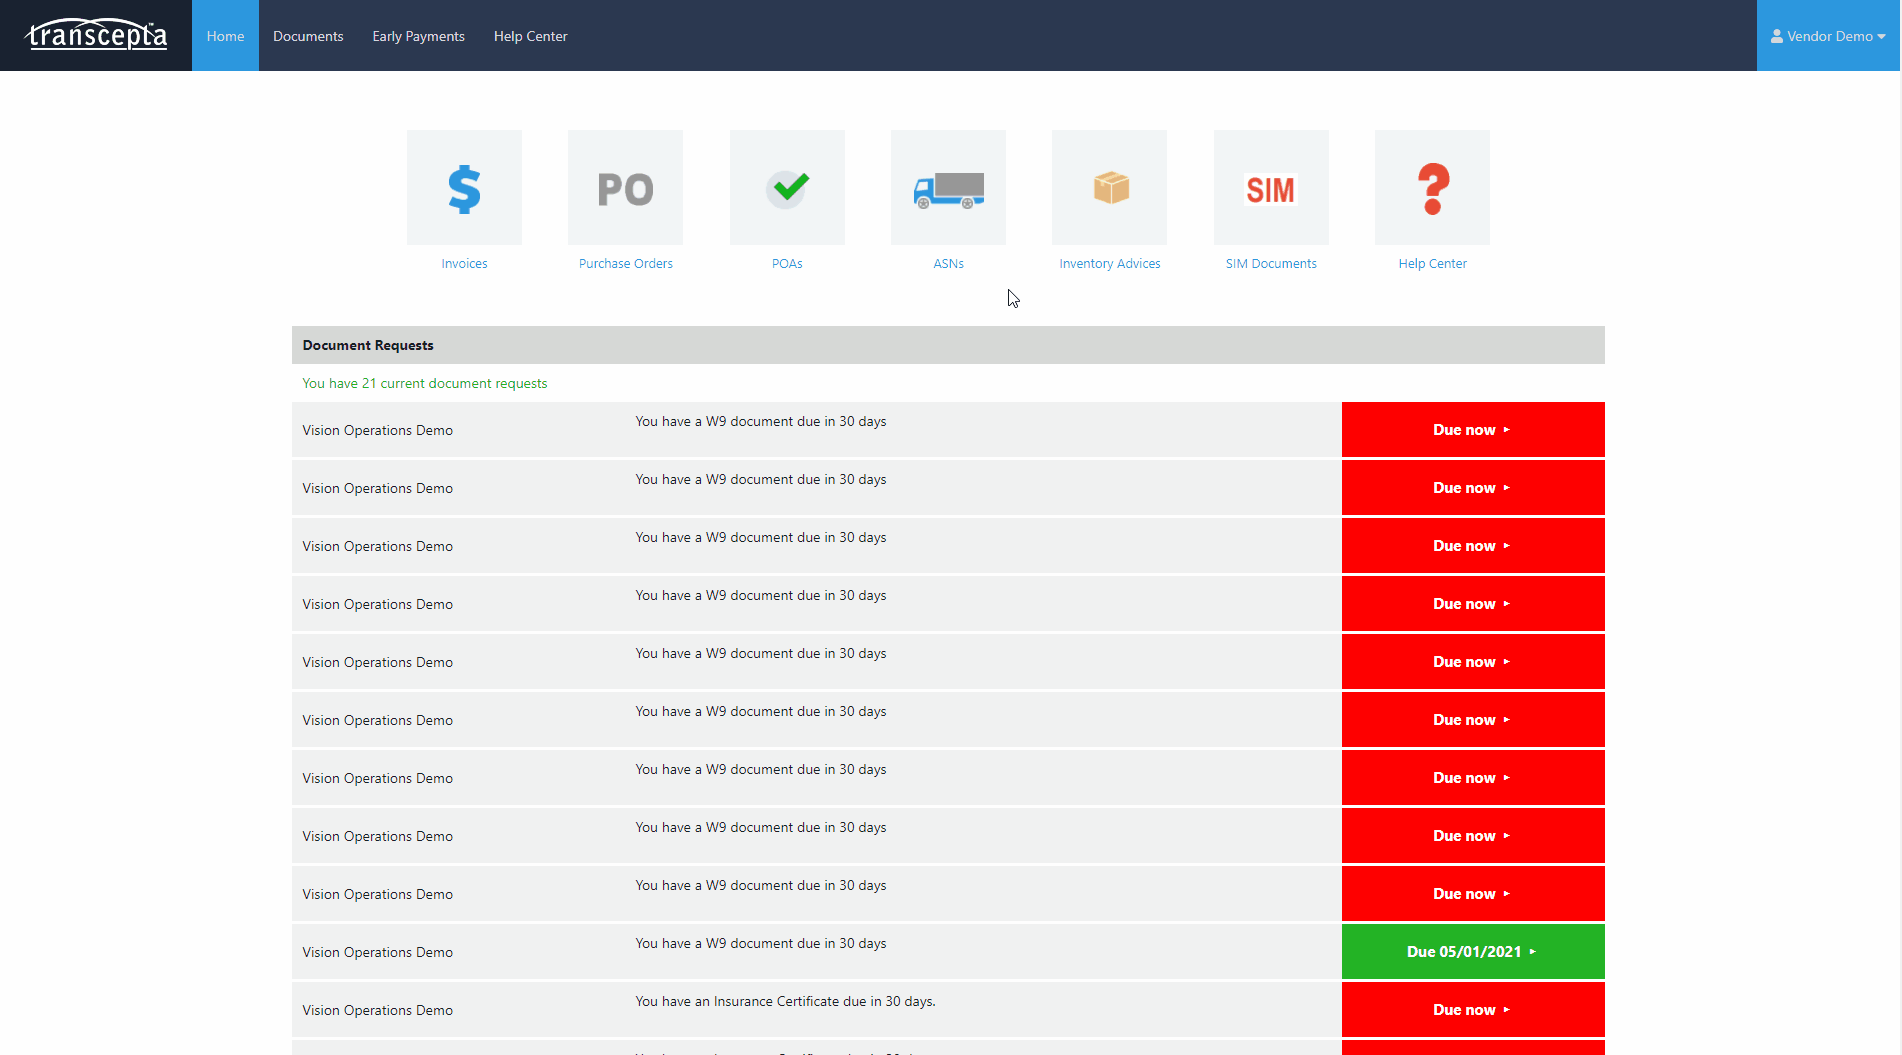This screenshot has height=1055, width=1902.
Task: Open the Invoices dollar sign icon
Action: [464, 188]
